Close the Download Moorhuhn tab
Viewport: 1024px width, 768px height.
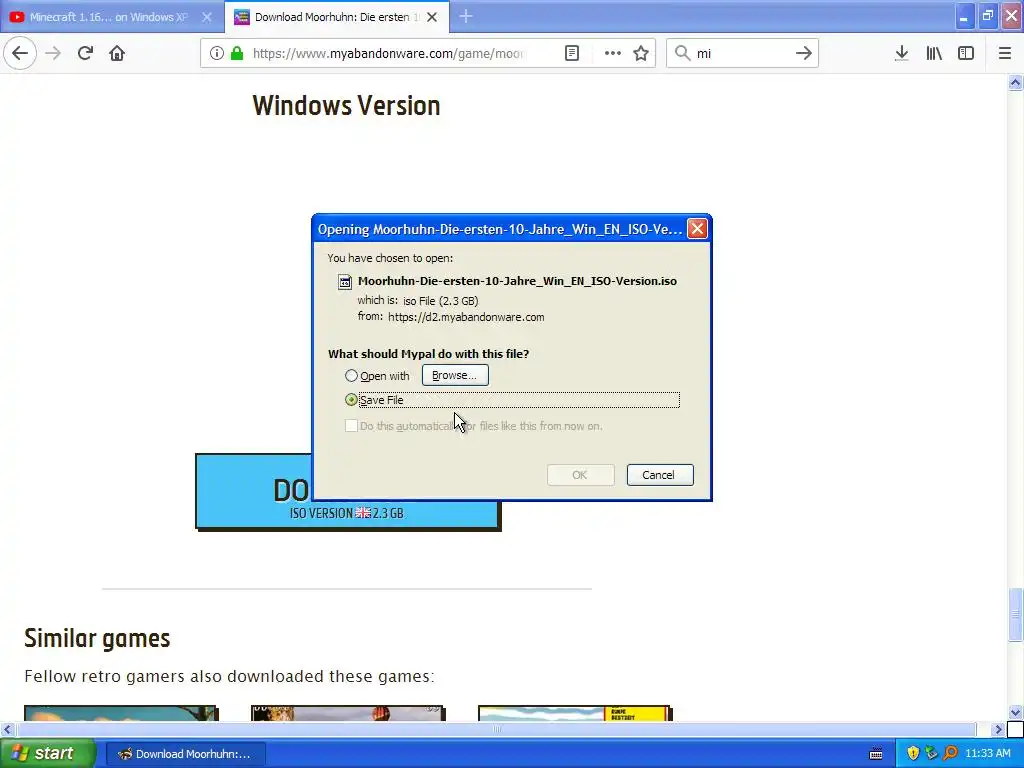pyautogui.click(x=432, y=17)
